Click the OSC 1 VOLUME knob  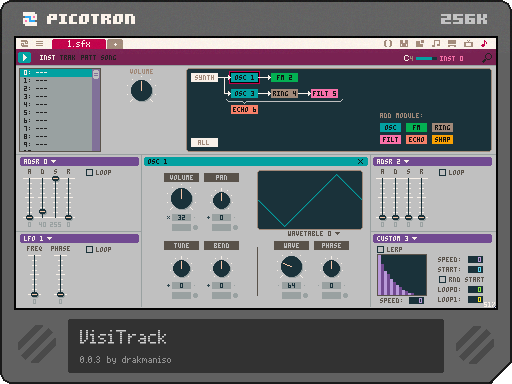[181, 199]
